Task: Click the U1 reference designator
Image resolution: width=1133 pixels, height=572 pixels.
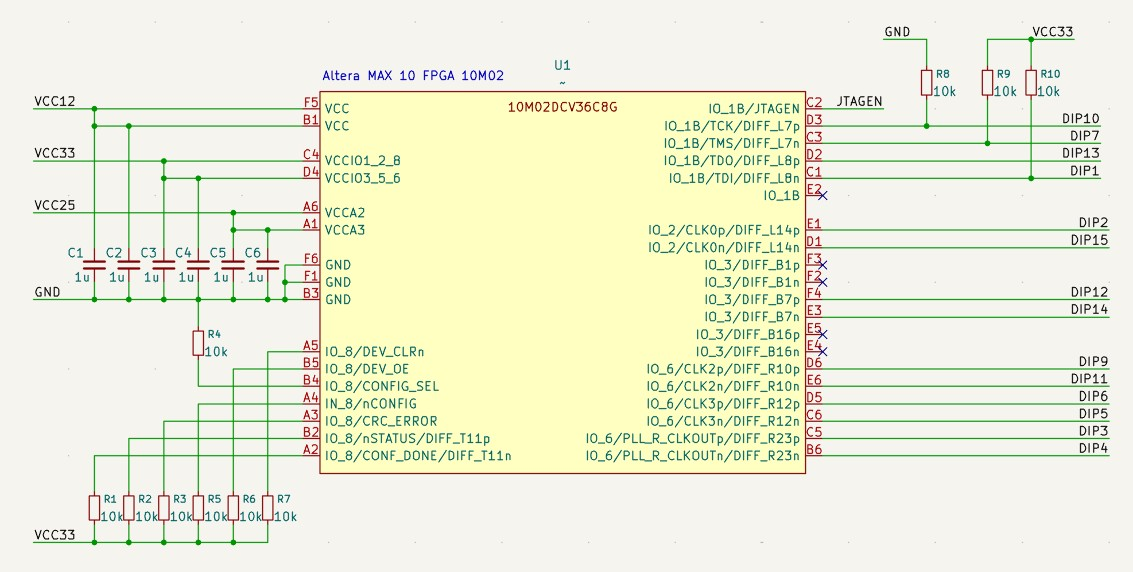Action: pyautogui.click(x=562, y=66)
